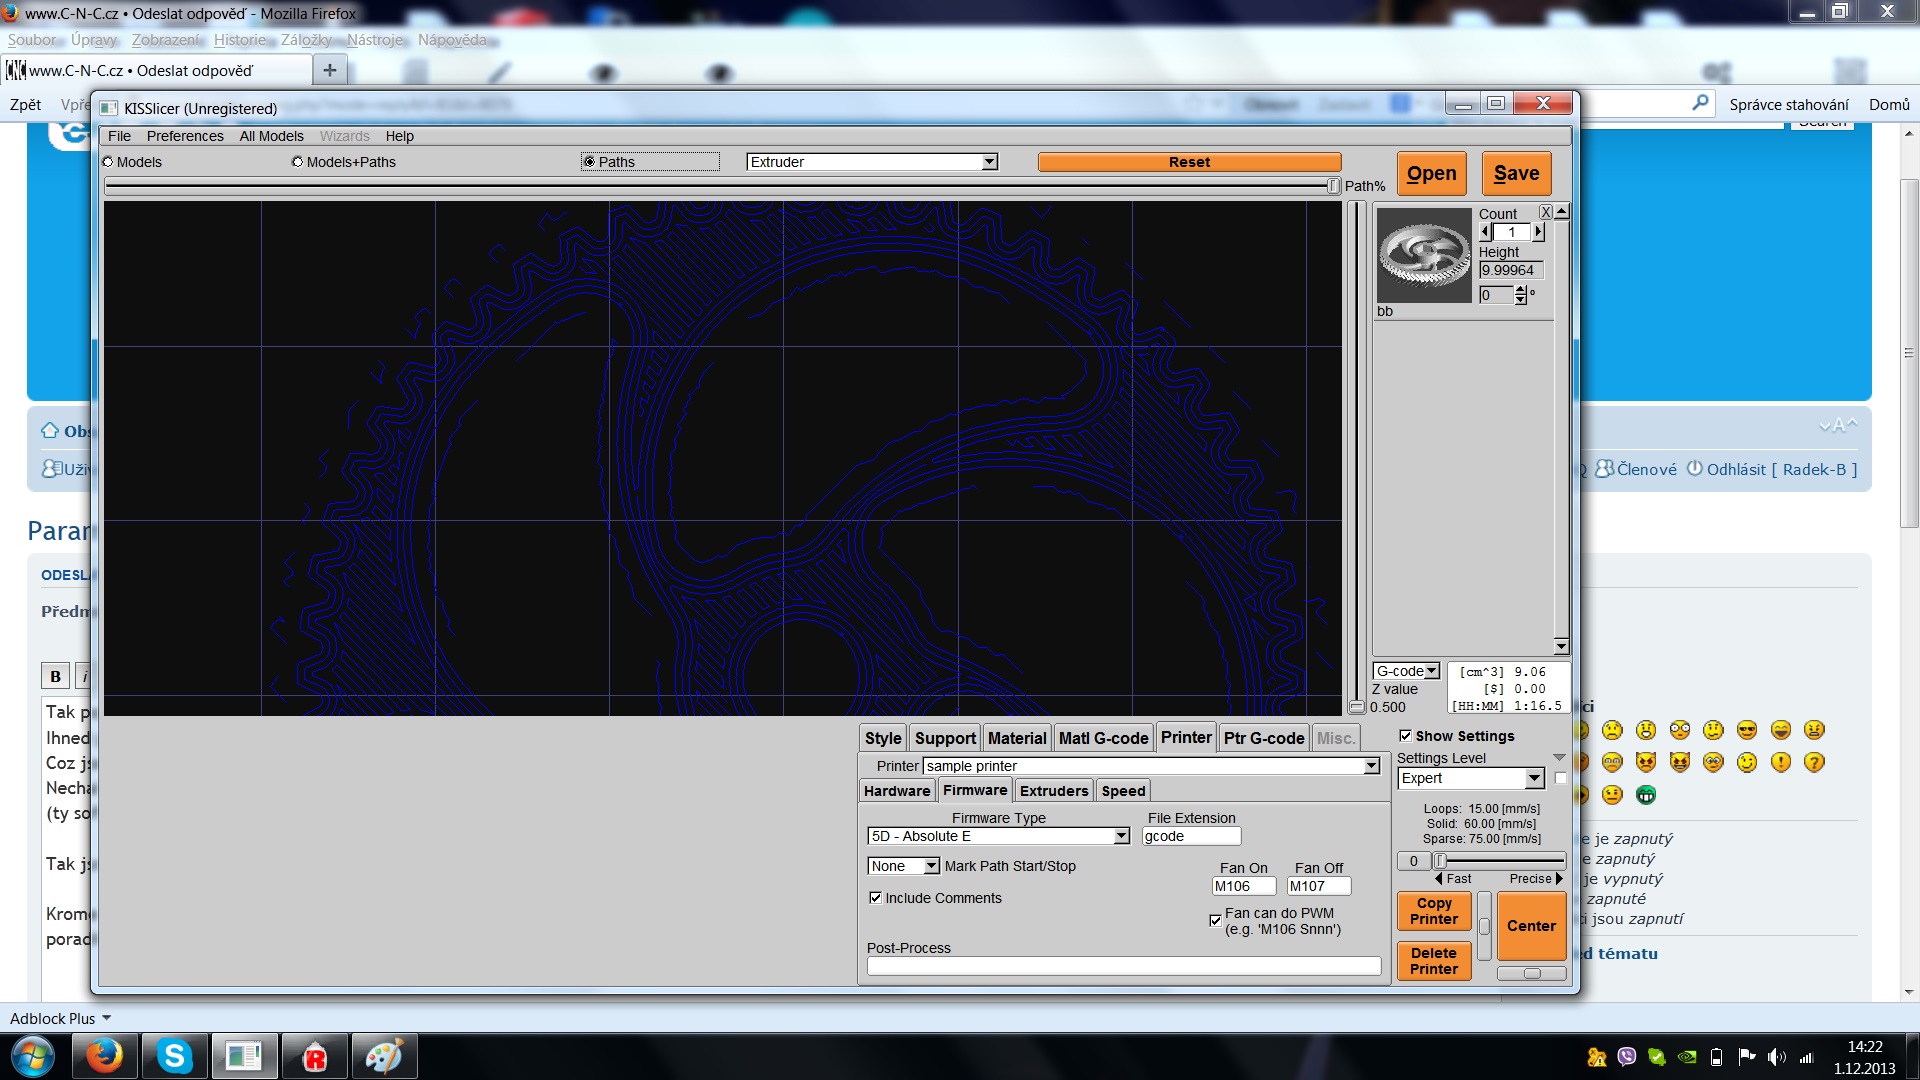Toggle Fan can do PWM checkbox
The height and width of the screenshot is (1080, 1920).
(x=1215, y=920)
